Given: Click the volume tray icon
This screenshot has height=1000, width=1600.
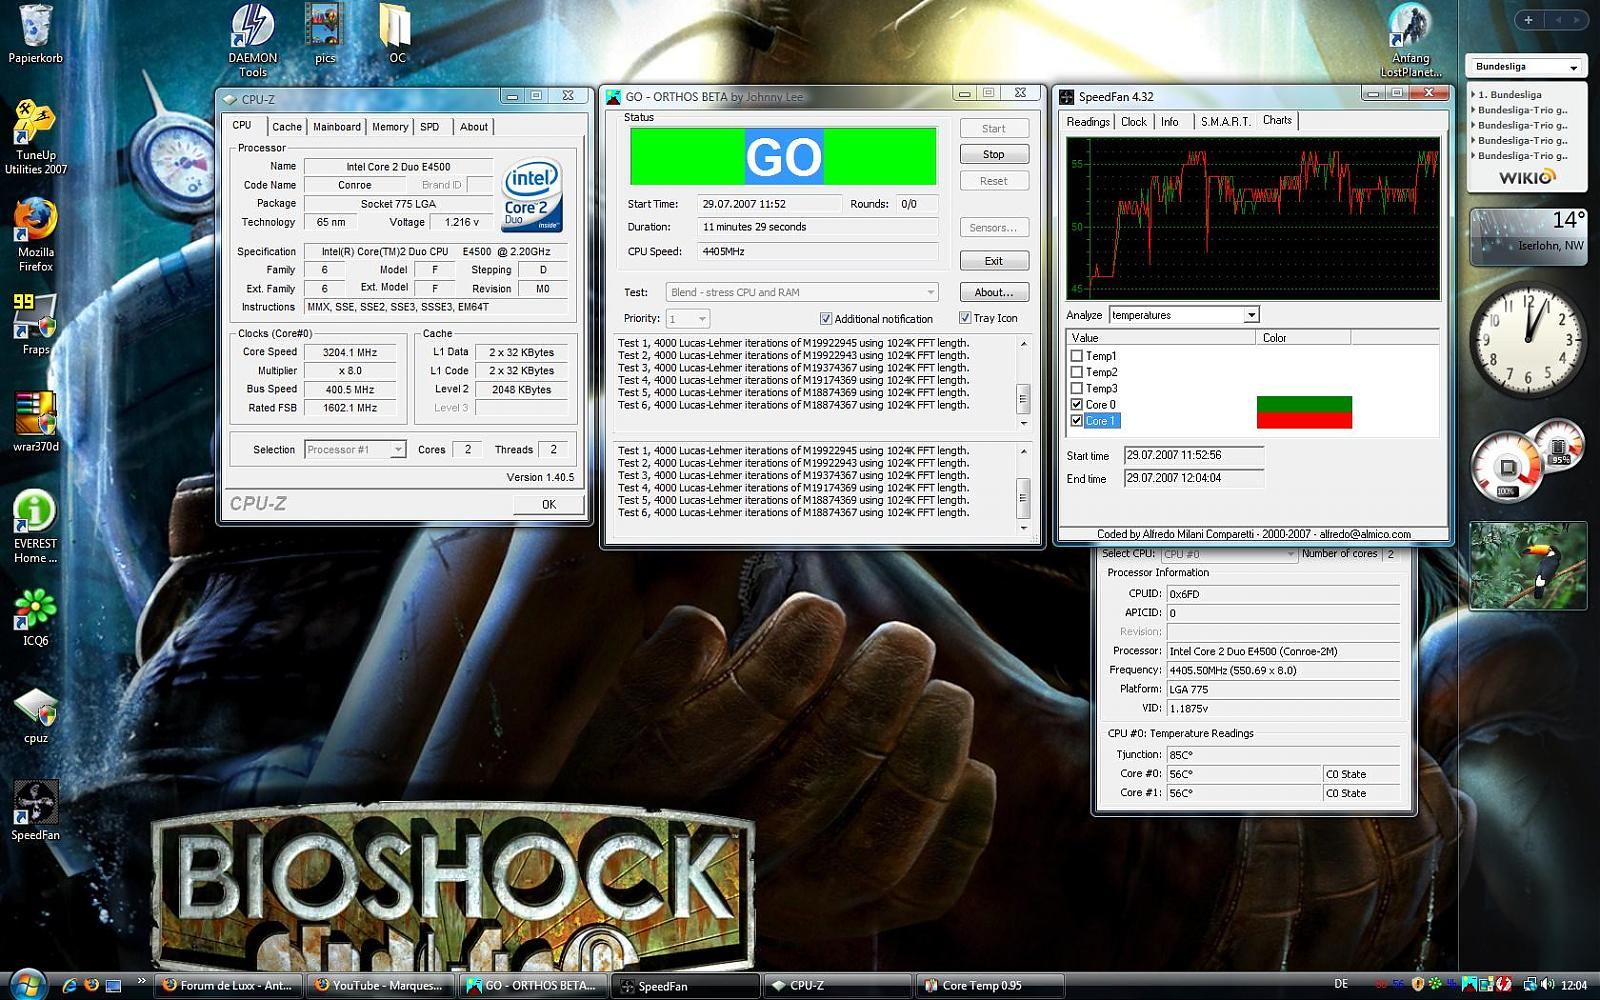Looking at the screenshot, I should [1548, 985].
